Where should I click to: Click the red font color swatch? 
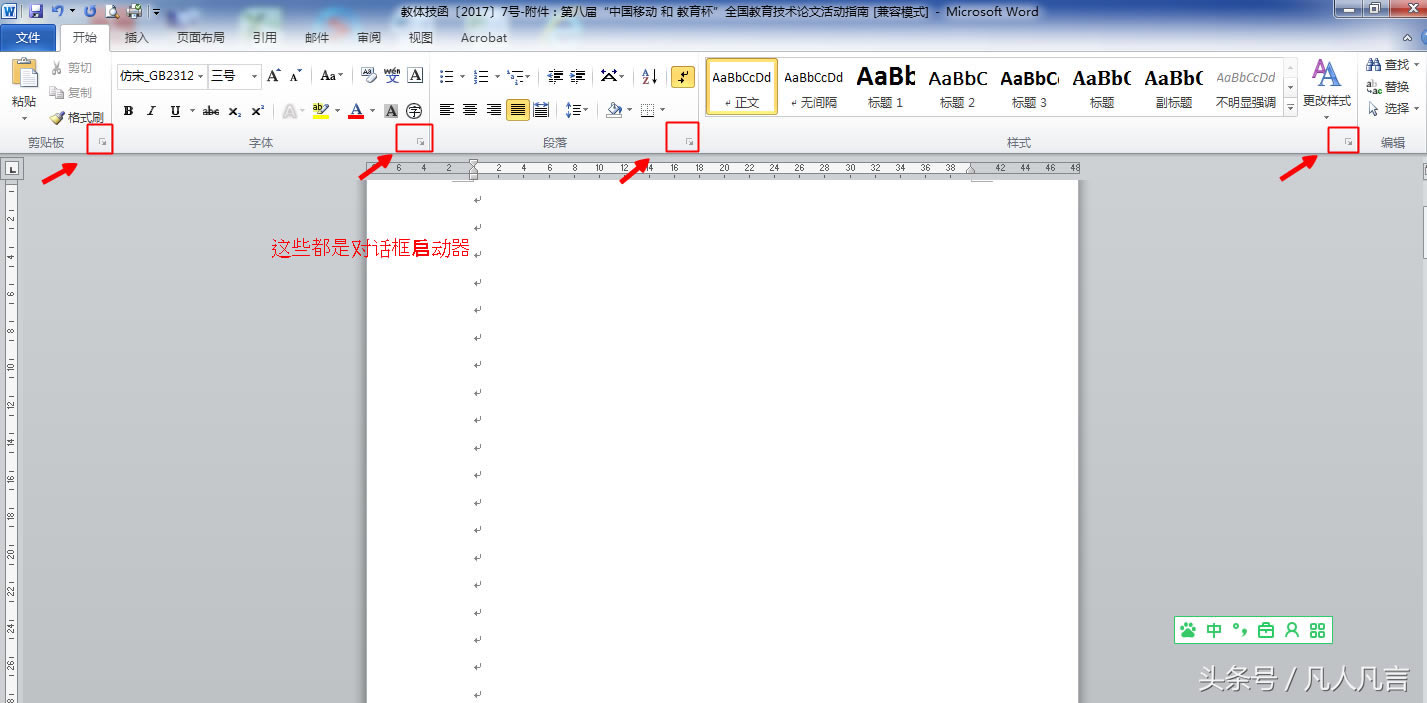pos(355,111)
